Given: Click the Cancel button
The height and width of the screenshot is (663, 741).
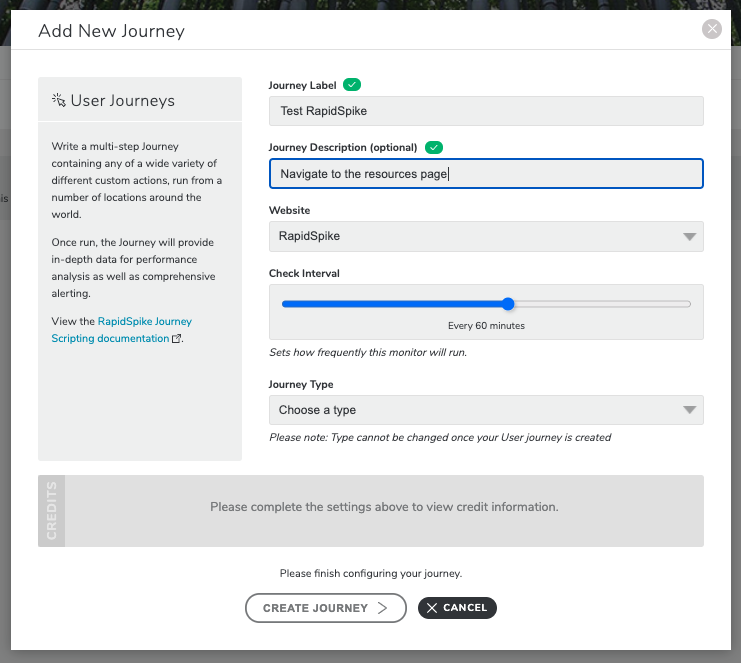Looking at the screenshot, I should point(457,608).
